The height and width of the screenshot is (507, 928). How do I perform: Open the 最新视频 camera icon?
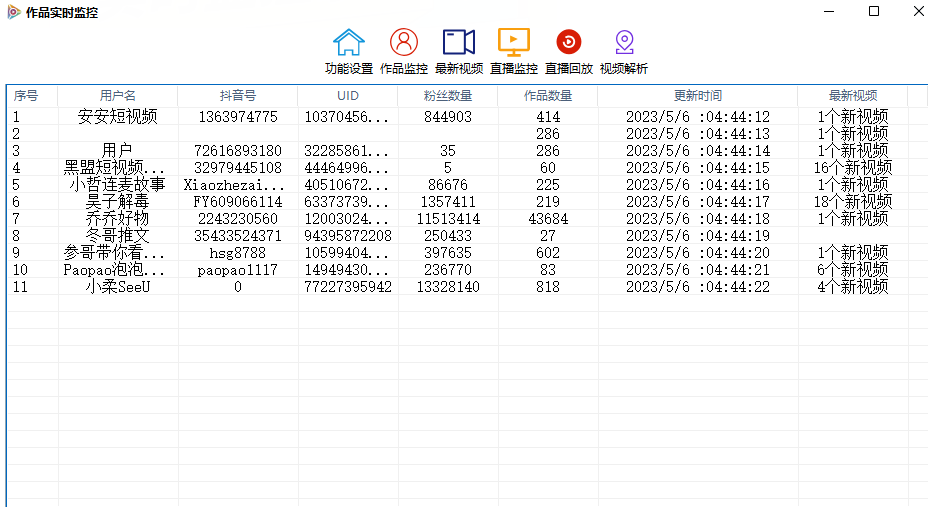pyautogui.click(x=459, y=42)
